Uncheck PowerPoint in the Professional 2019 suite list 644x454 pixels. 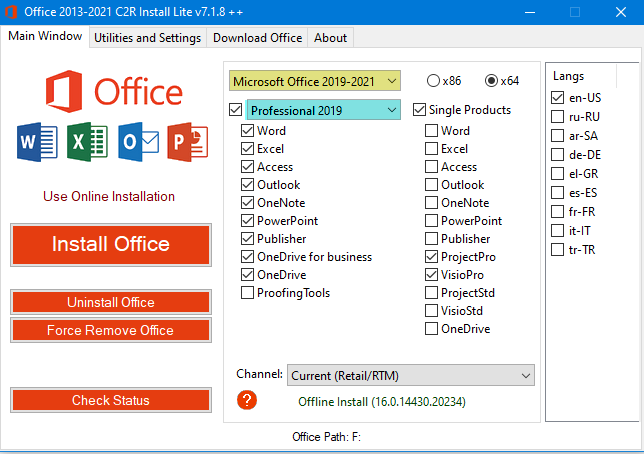pyautogui.click(x=247, y=221)
